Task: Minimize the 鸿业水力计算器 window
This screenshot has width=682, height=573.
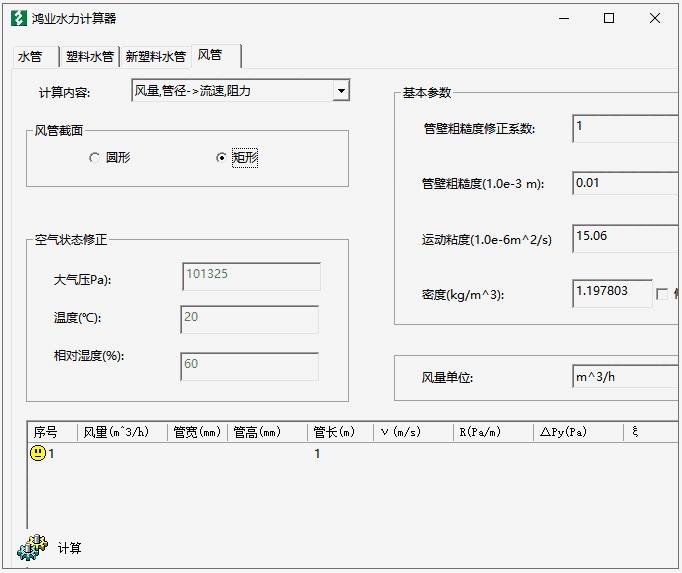Action: tap(564, 18)
